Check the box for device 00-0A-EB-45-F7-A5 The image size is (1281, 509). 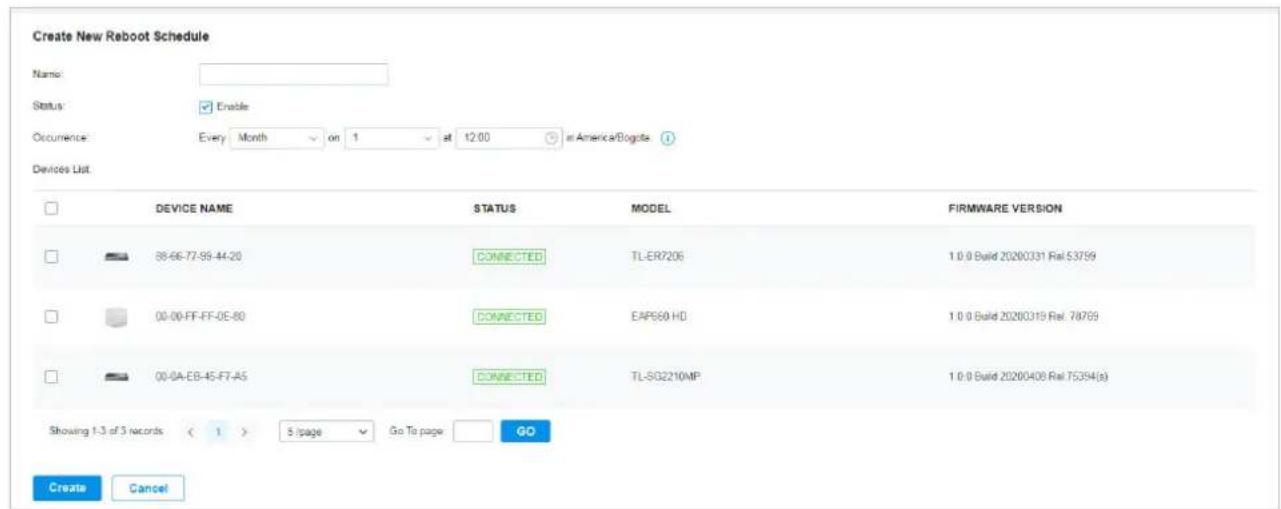(53, 377)
